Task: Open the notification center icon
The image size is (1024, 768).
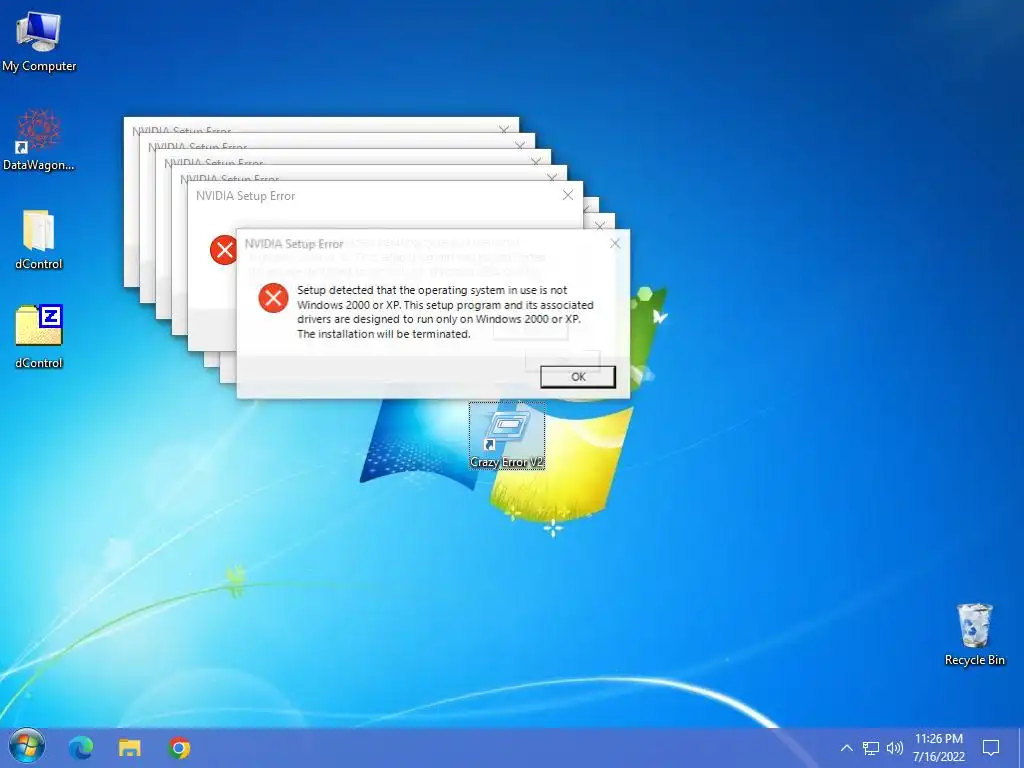Action: point(991,748)
